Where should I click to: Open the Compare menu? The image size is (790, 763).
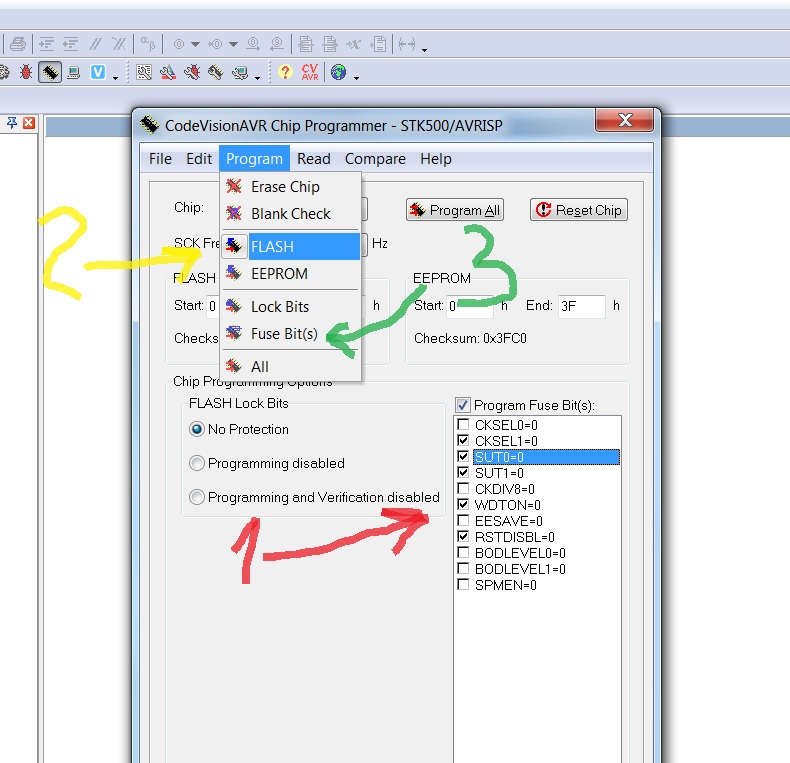tap(375, 159)
